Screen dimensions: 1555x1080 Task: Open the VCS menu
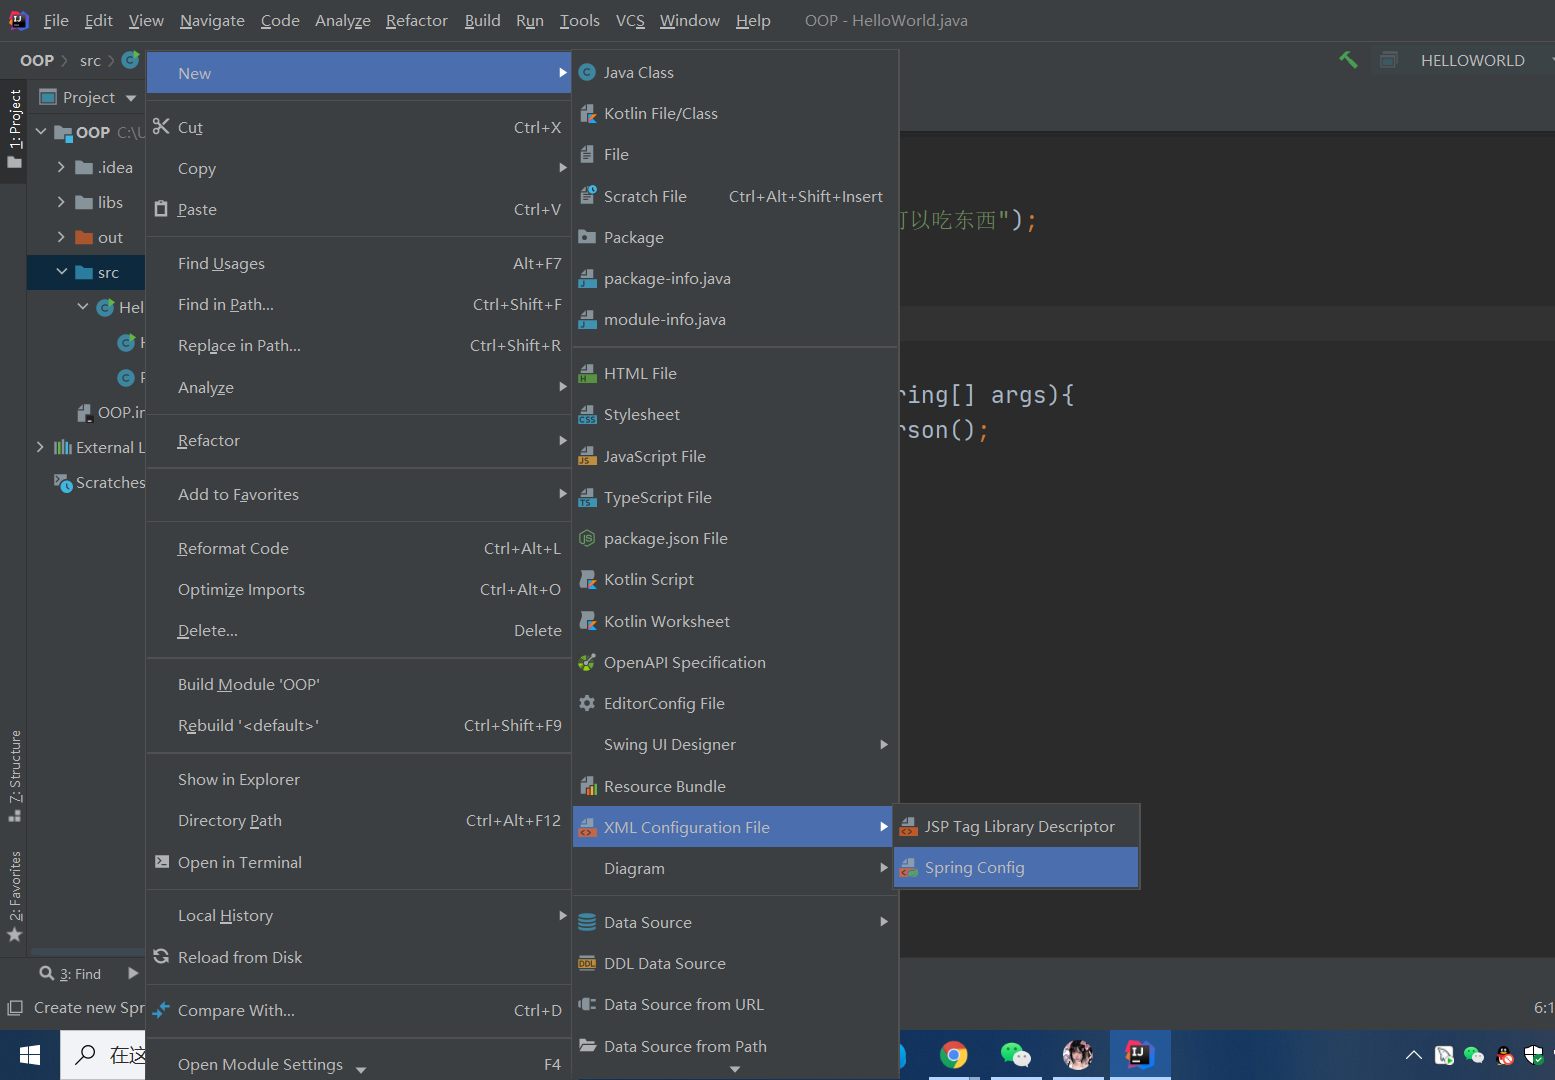(x=630, y=21)
